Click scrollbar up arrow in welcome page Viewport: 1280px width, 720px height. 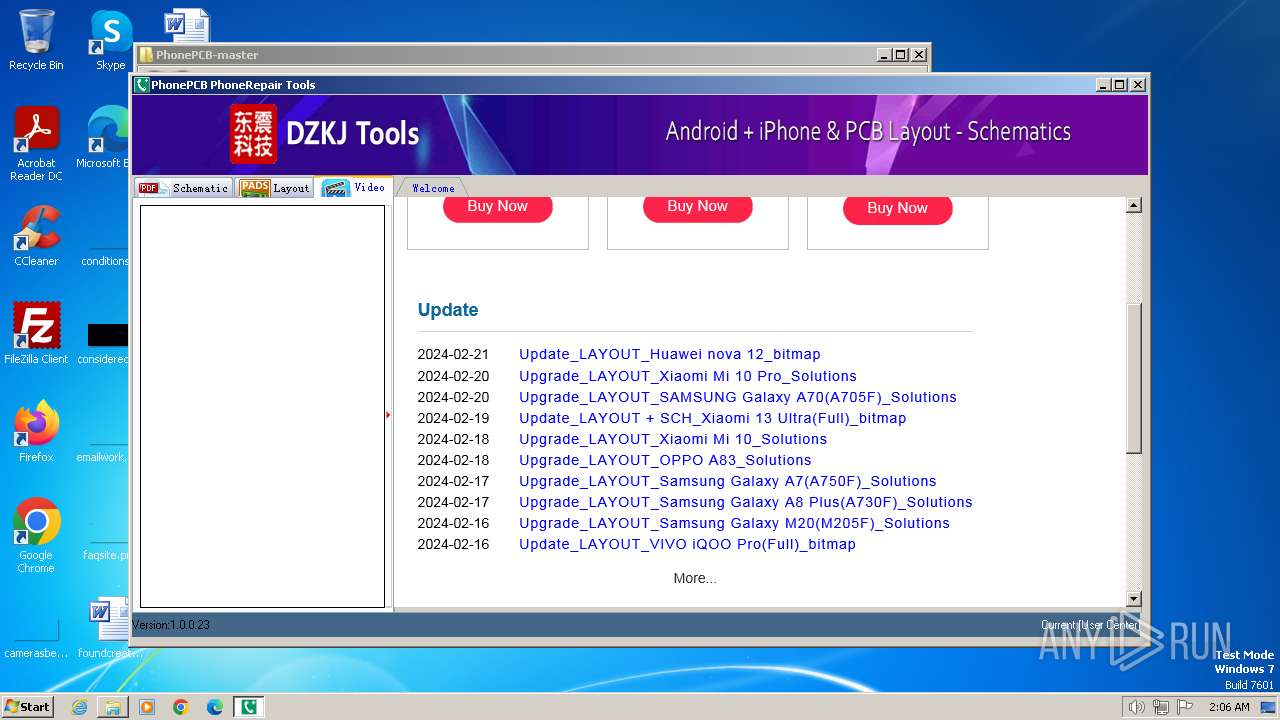[1134, 205]
